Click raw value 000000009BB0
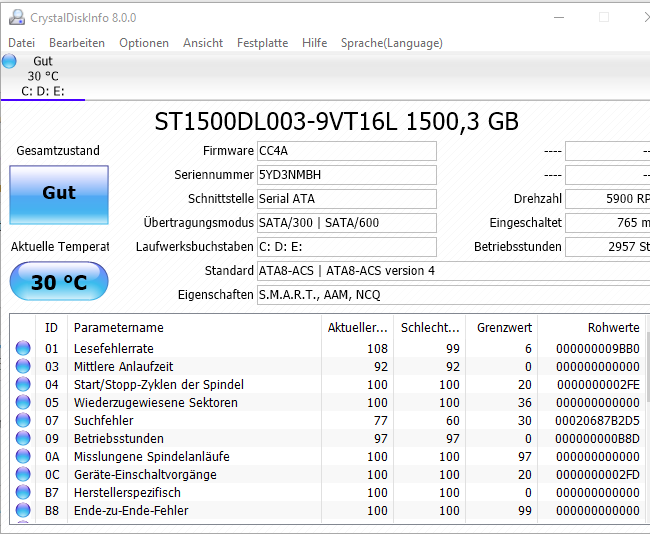Viewport: 650px width, 534px height. point(598,348)
